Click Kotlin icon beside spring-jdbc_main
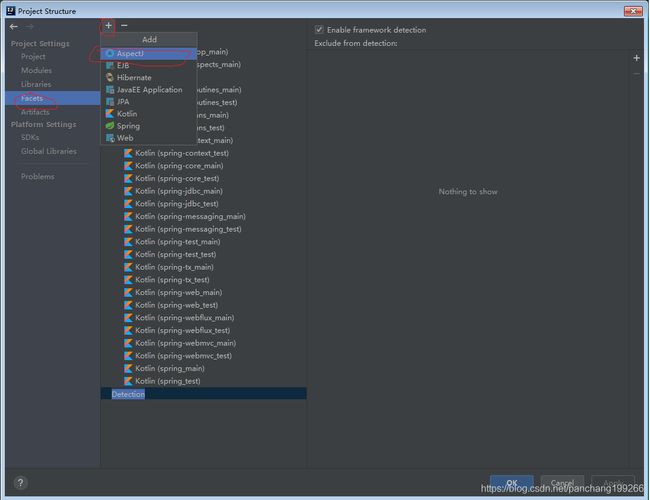Image resolution: width=650 pixels, height=500 pixels. [128, 191]
